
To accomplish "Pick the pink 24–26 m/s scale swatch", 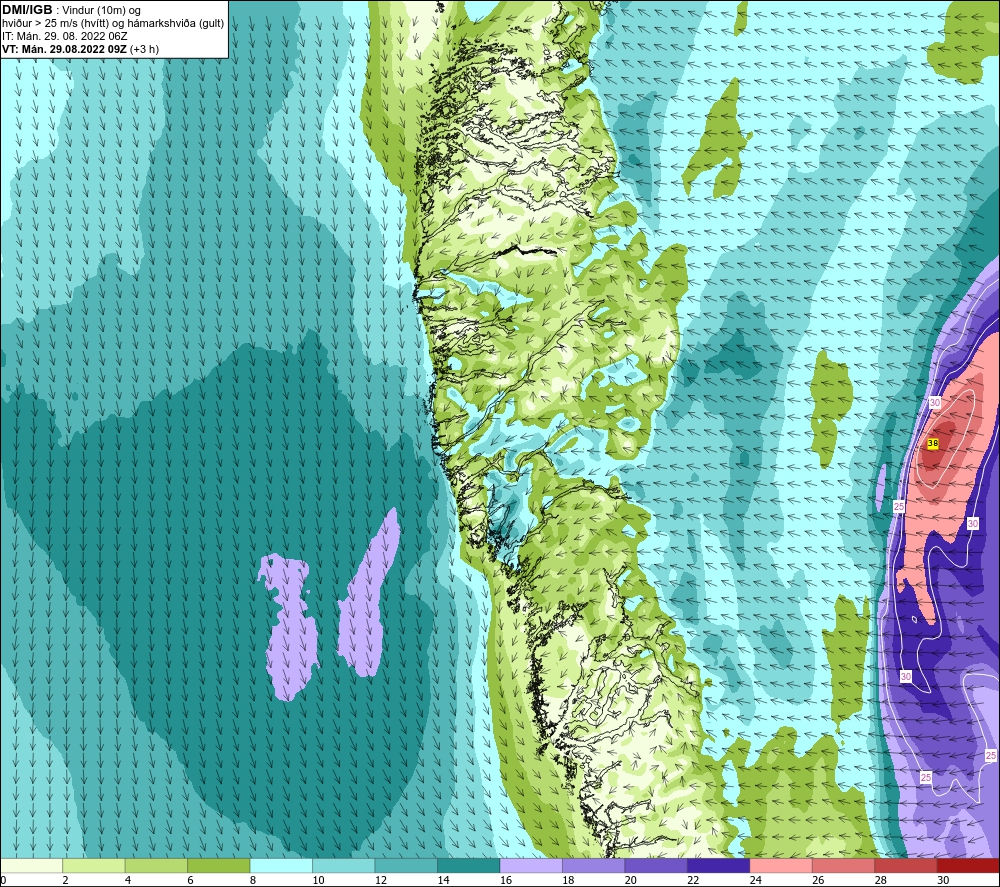I will coord(781,866).
